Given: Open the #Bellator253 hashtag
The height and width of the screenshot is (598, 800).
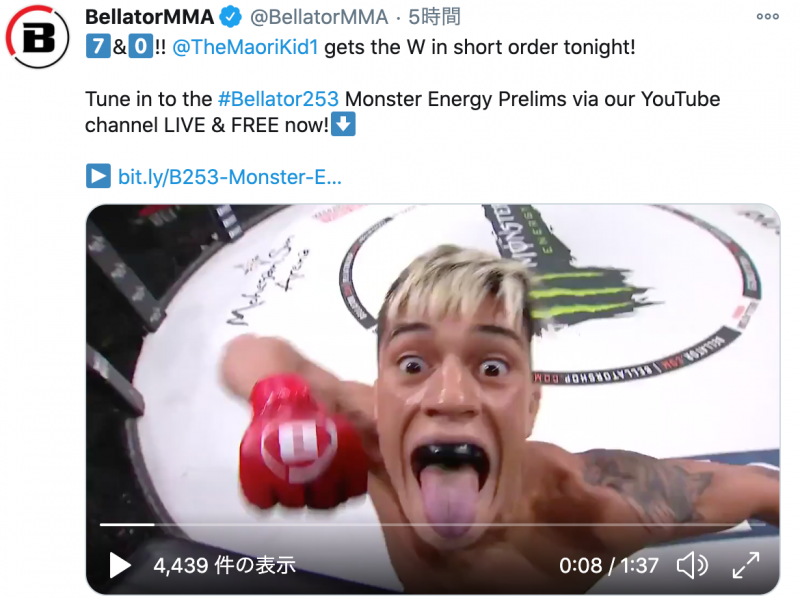Looking at the screenshot, I should coord(278,99).
